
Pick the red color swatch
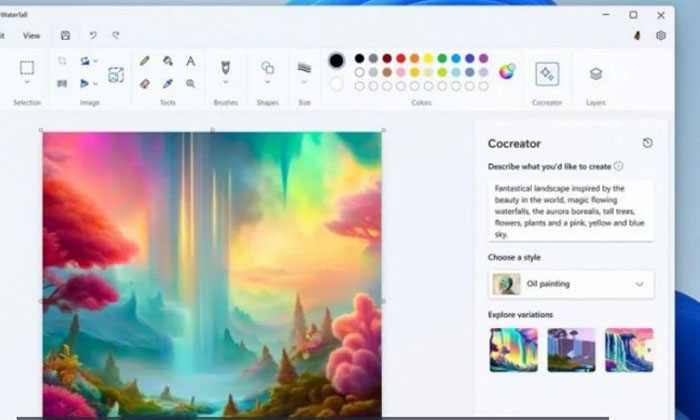click(x=400, y=58)
